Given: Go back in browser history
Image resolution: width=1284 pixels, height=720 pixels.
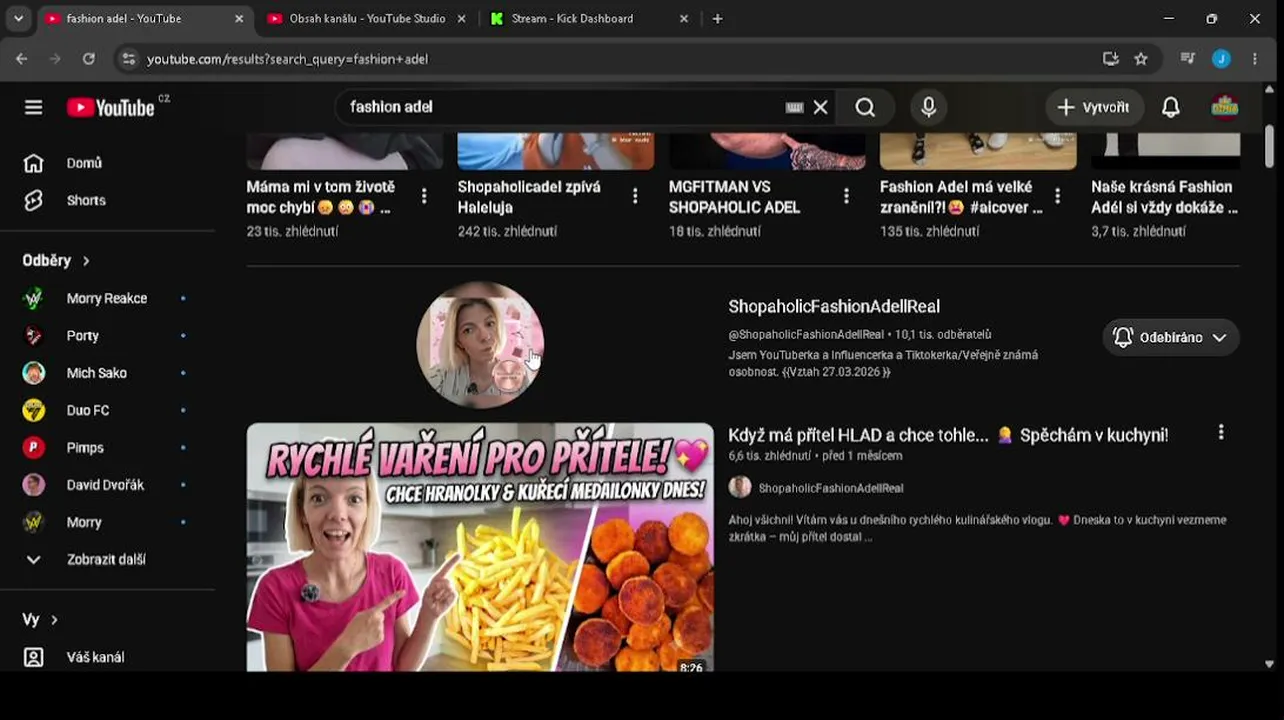Looking at the screenshot, I should pos(22,59).
